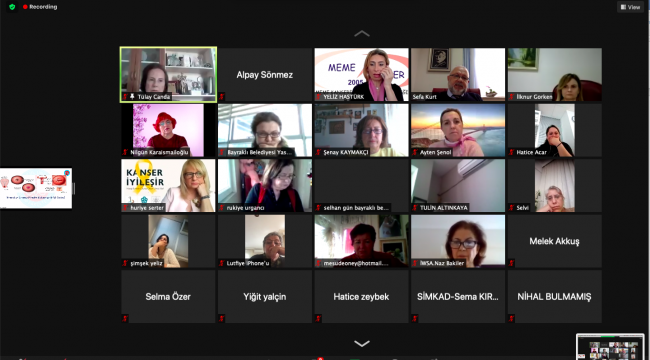Image resolution: width=650 pixels, height=360 pixels.
Task: Click muted mic icon on Yiğit yalçin tile
Action: click(x=222, y=319)
